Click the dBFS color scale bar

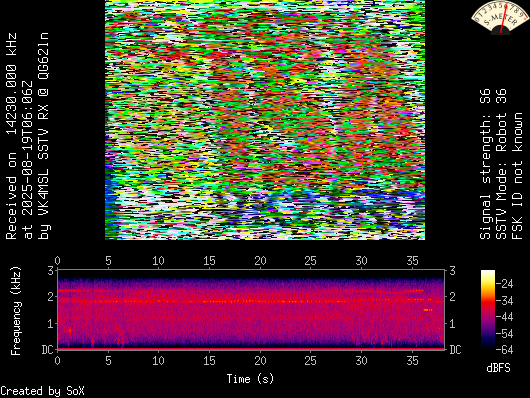point(488,309)
